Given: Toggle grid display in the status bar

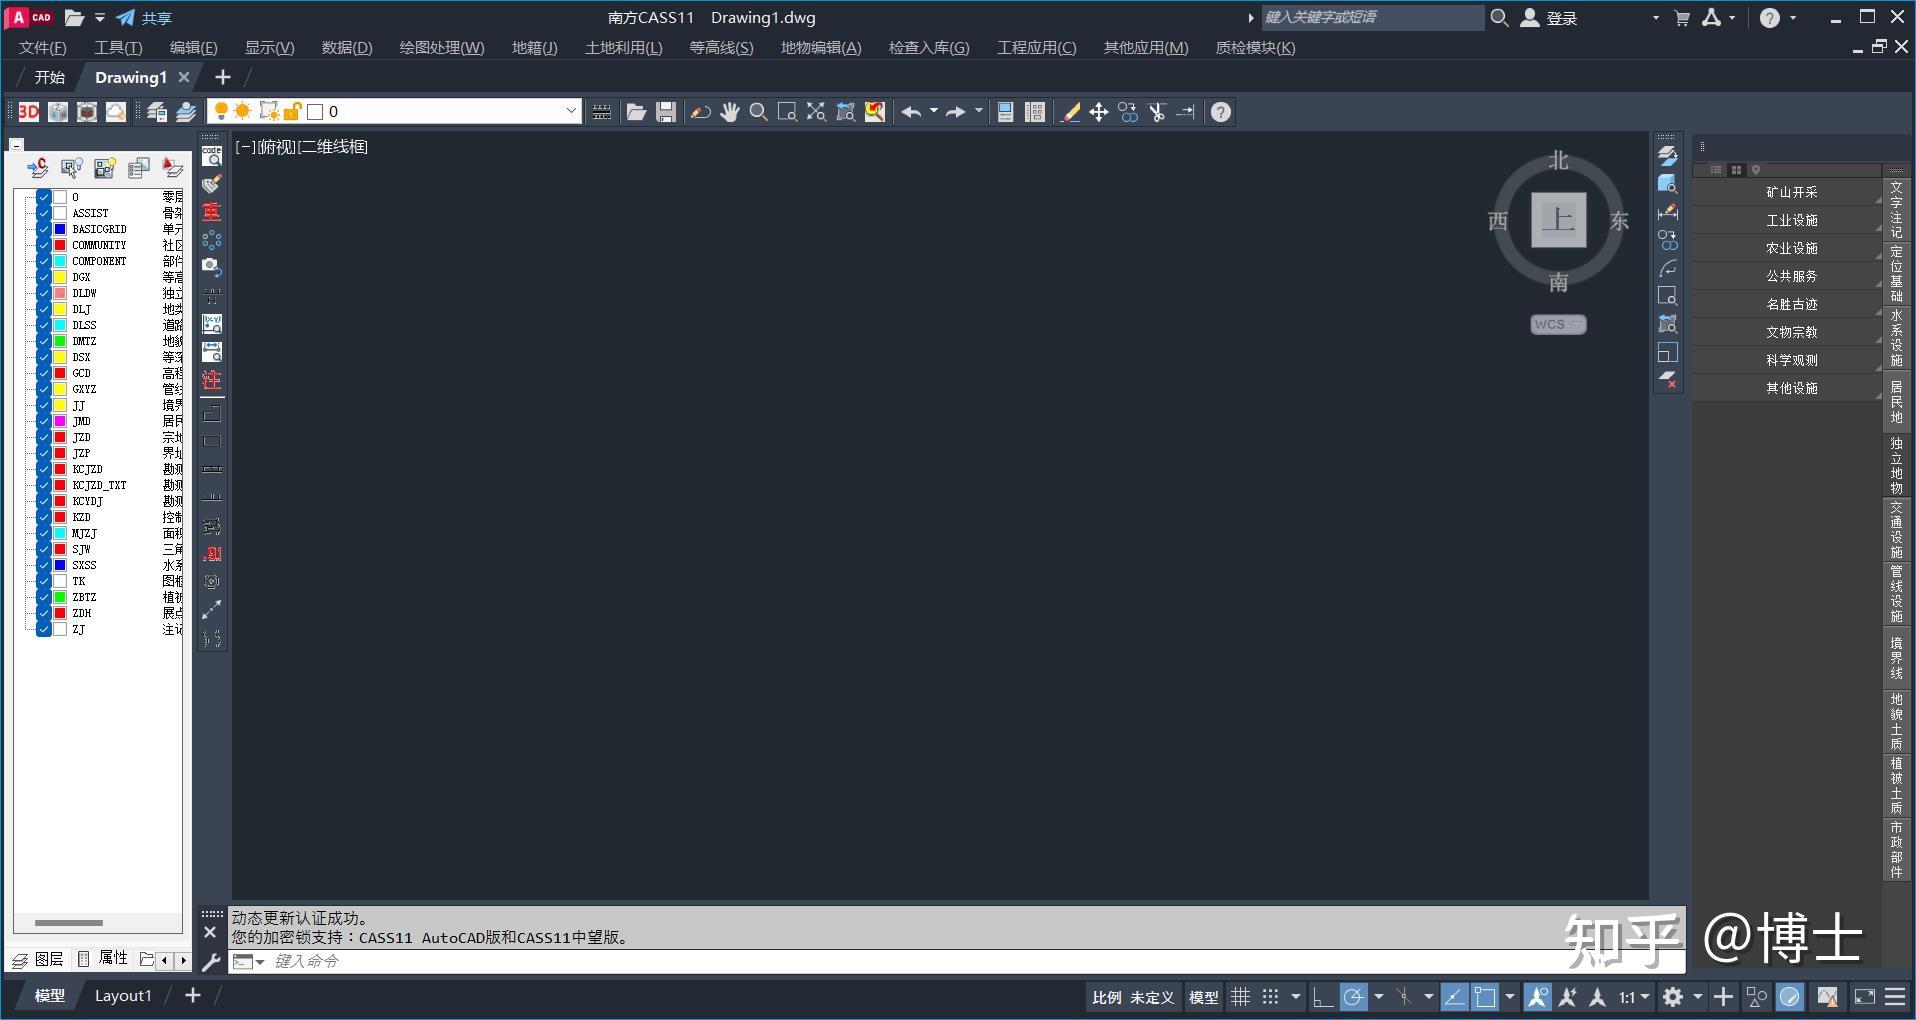Looking at the screenshot, I should (x=1240, y=996).
